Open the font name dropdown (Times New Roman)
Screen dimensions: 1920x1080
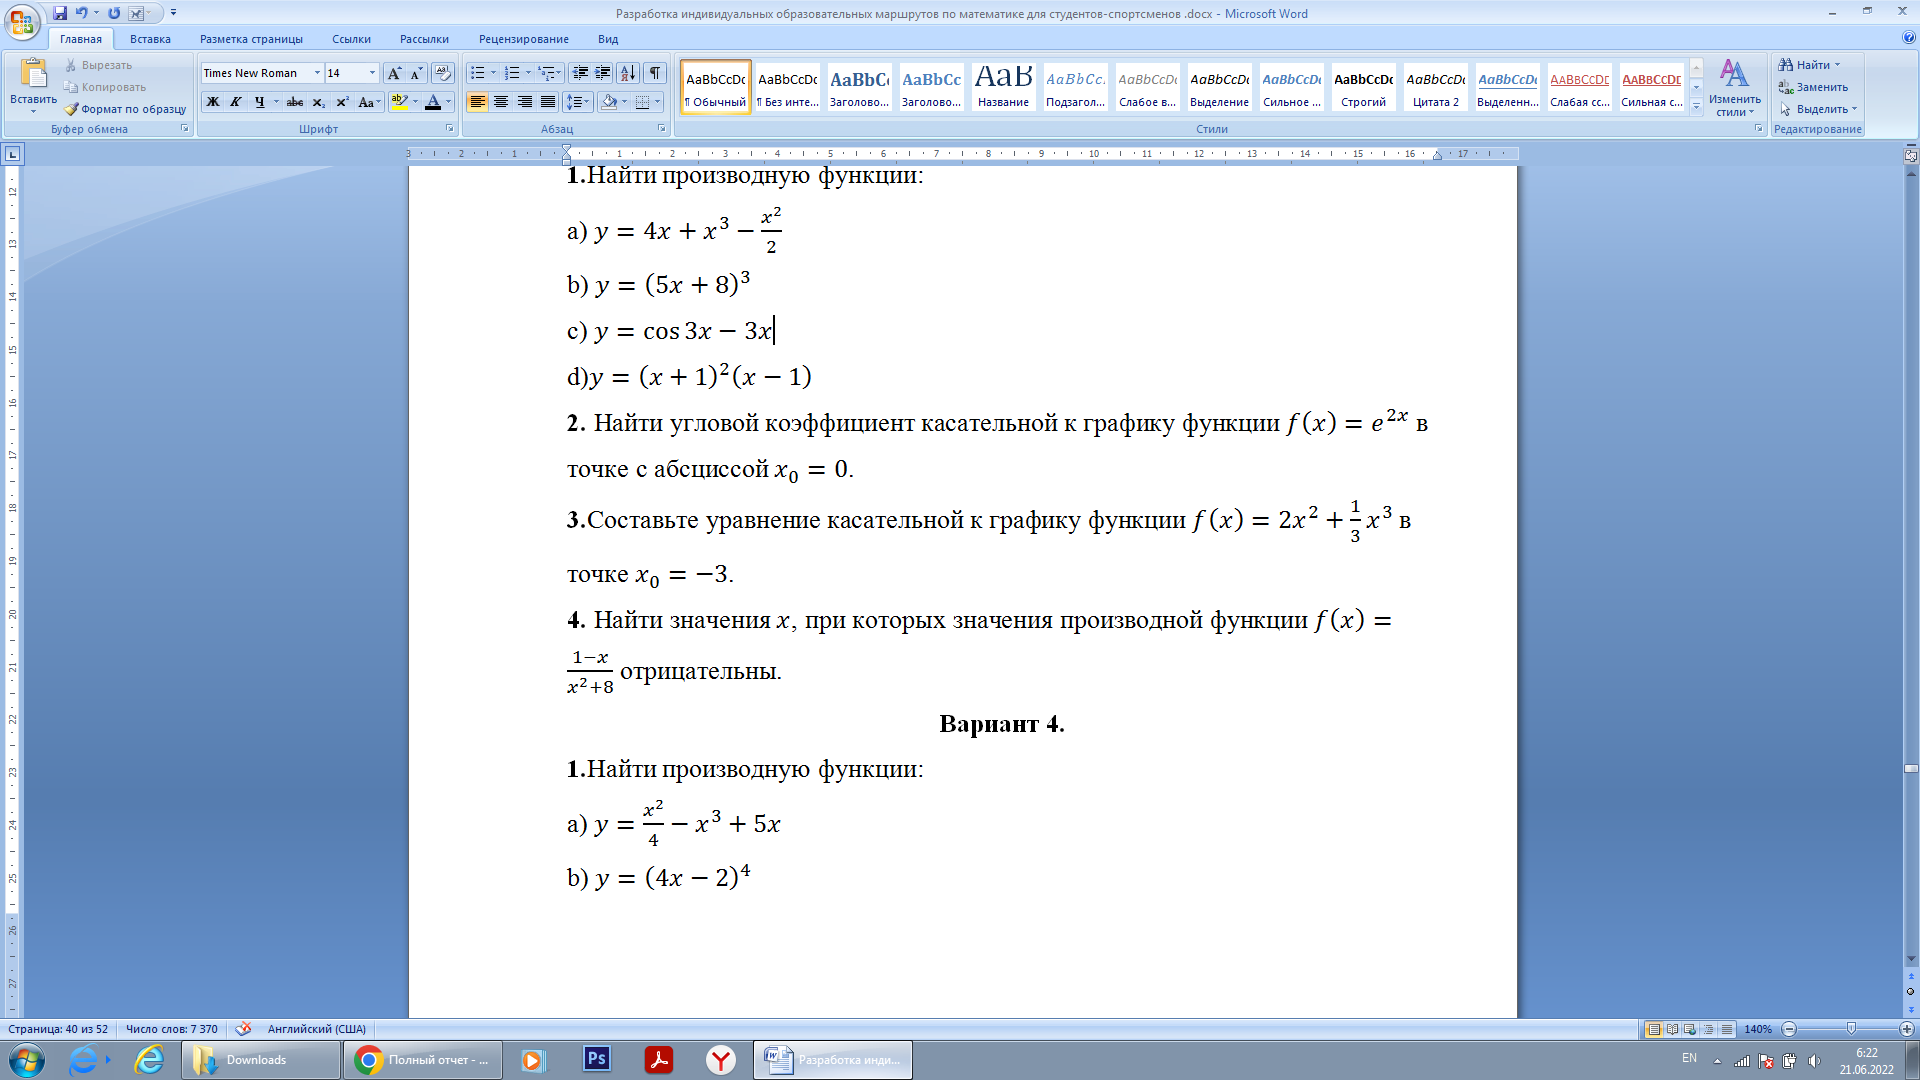(x=317, y=73)
